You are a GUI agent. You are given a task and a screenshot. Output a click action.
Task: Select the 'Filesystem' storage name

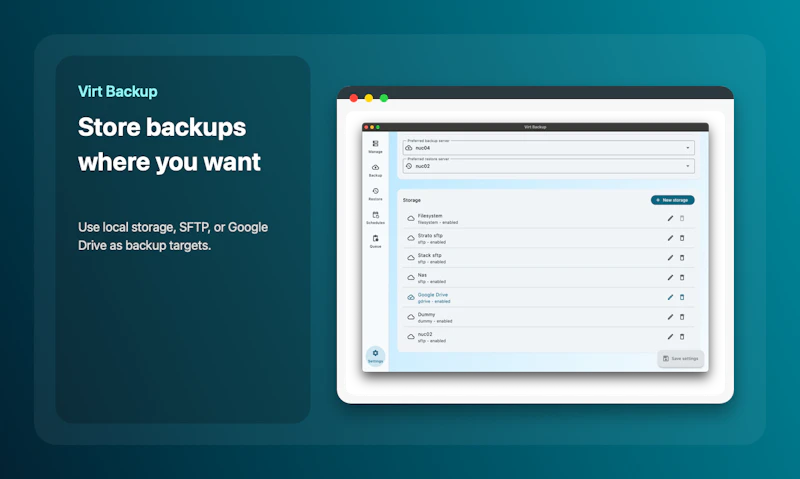[x=430, y=216]
